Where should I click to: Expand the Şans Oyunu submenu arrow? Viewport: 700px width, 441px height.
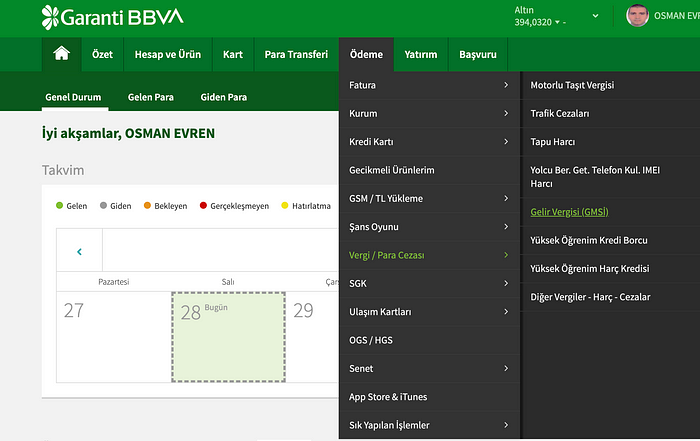click(506, 227)
